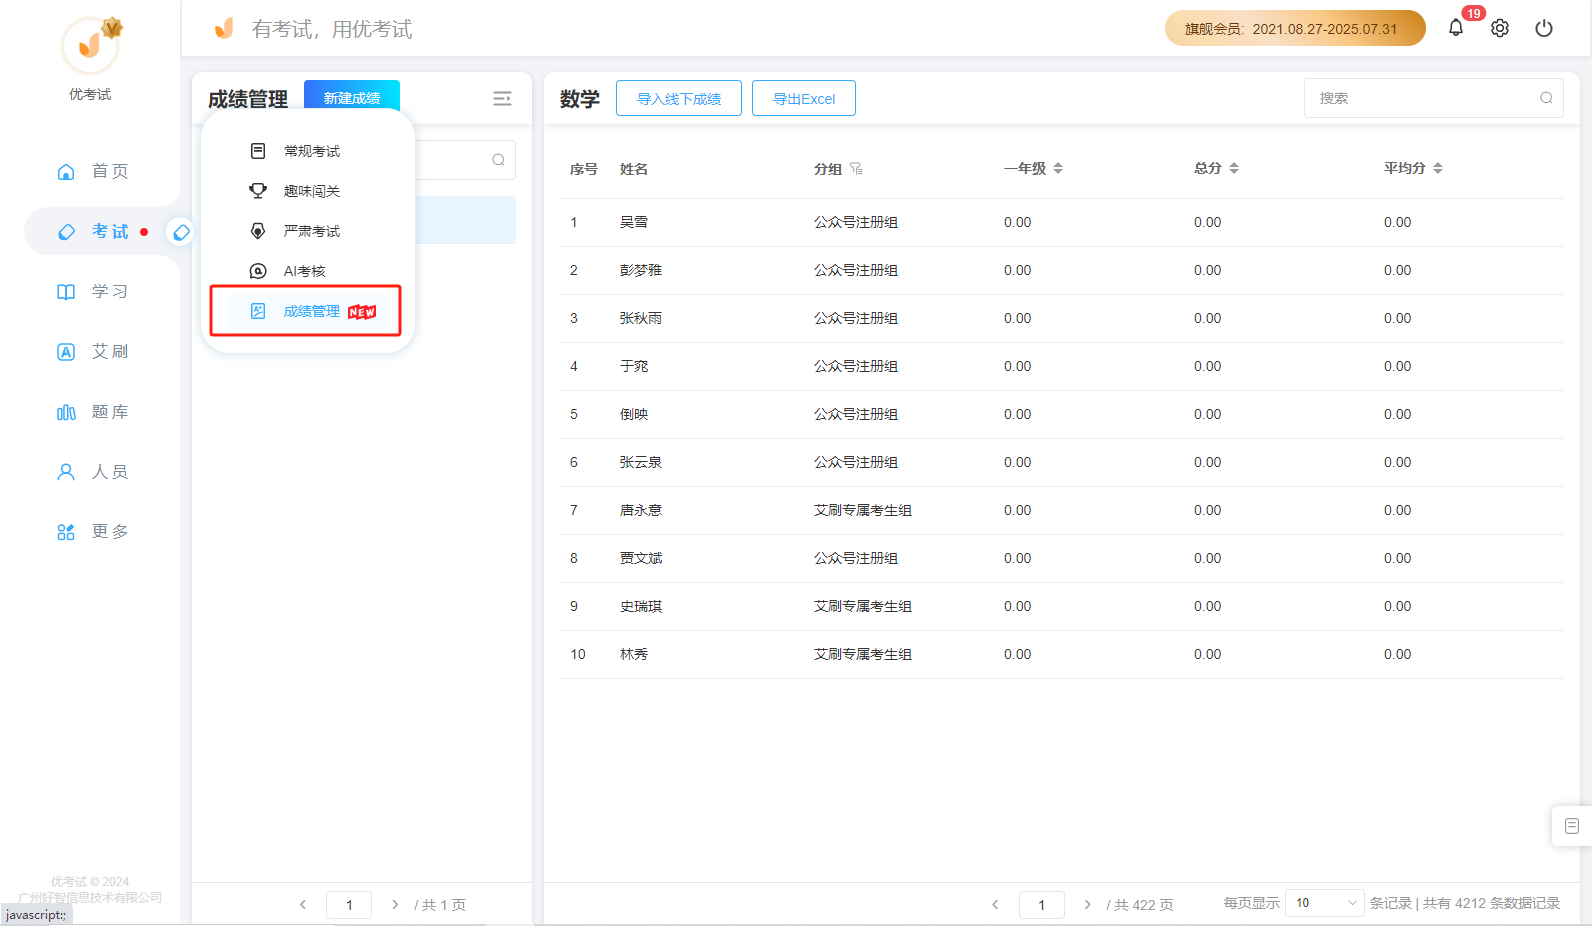Select row with name 唐永意
This screenshot has width=1592, height=926.
pos(1062,510)
